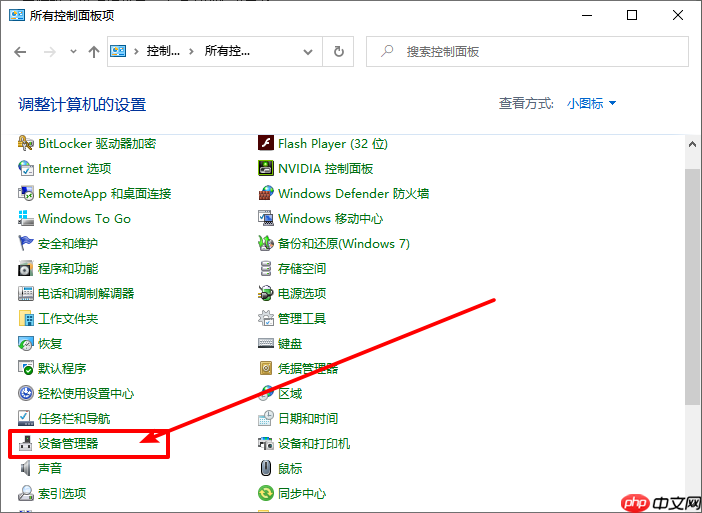Open the 恢复 text link
Image resolution: width=702 pixels, height=513 pixels.
point(50,344)
